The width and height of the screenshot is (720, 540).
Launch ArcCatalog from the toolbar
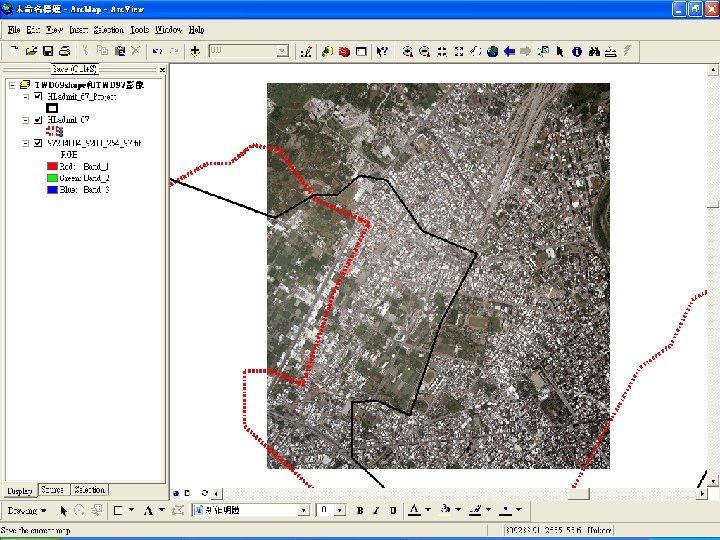pyautogui.click(x=327, y=51)
